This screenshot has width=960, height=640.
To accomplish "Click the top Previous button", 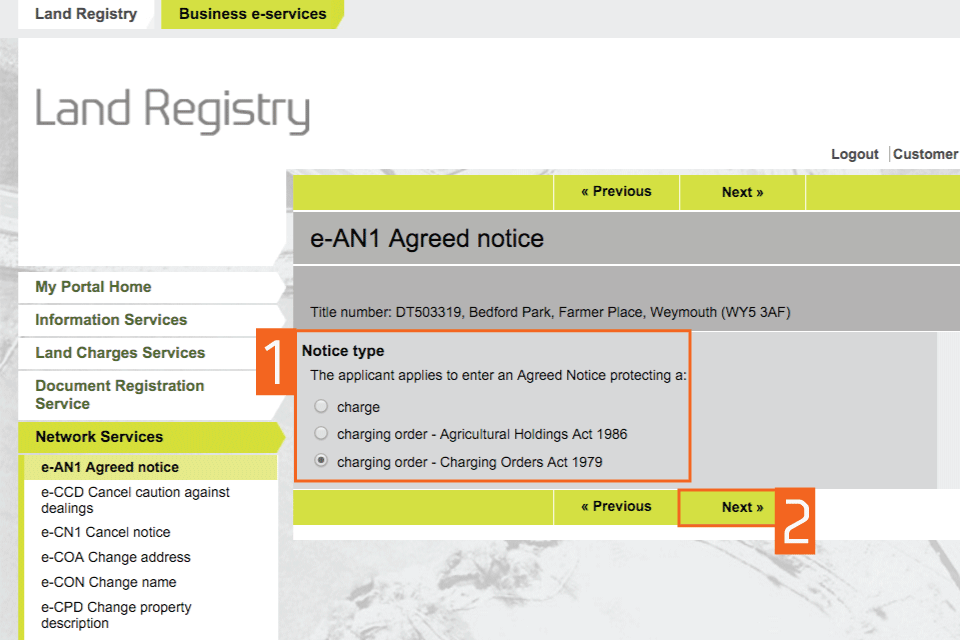I will point(616,192).
